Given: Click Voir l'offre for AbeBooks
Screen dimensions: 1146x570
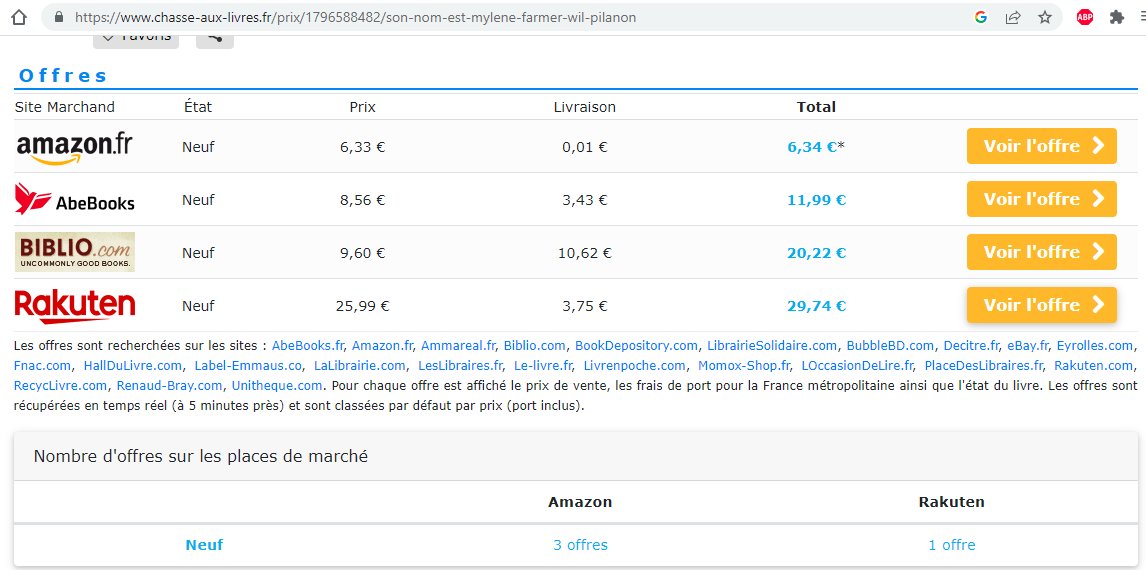Looking at the screenshot, I should coord(1041,199).
